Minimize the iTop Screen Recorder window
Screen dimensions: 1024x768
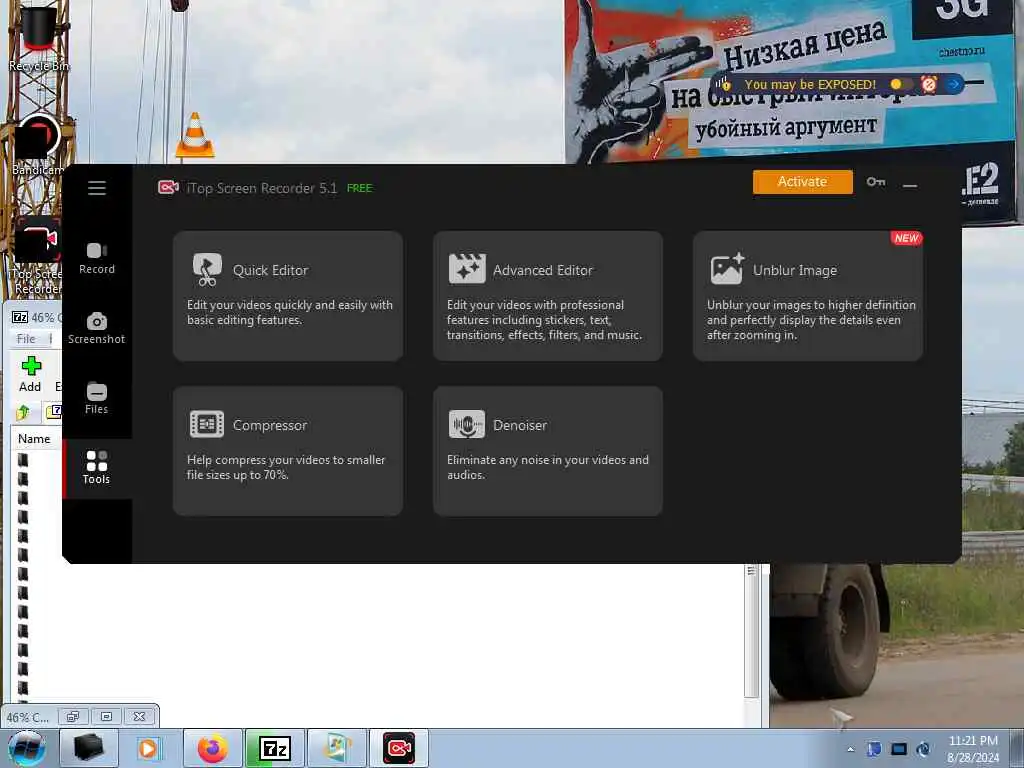click(x=910, y=185)
